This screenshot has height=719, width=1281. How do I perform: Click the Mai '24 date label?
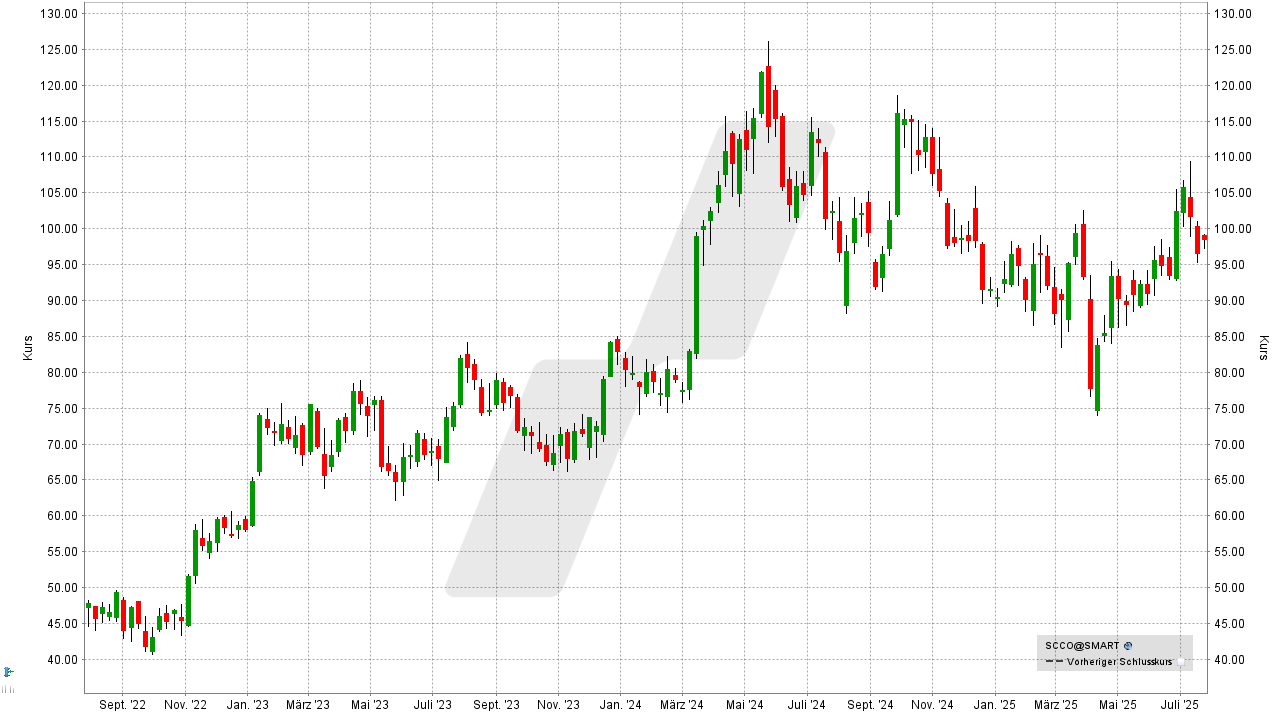tap(743, 706)
